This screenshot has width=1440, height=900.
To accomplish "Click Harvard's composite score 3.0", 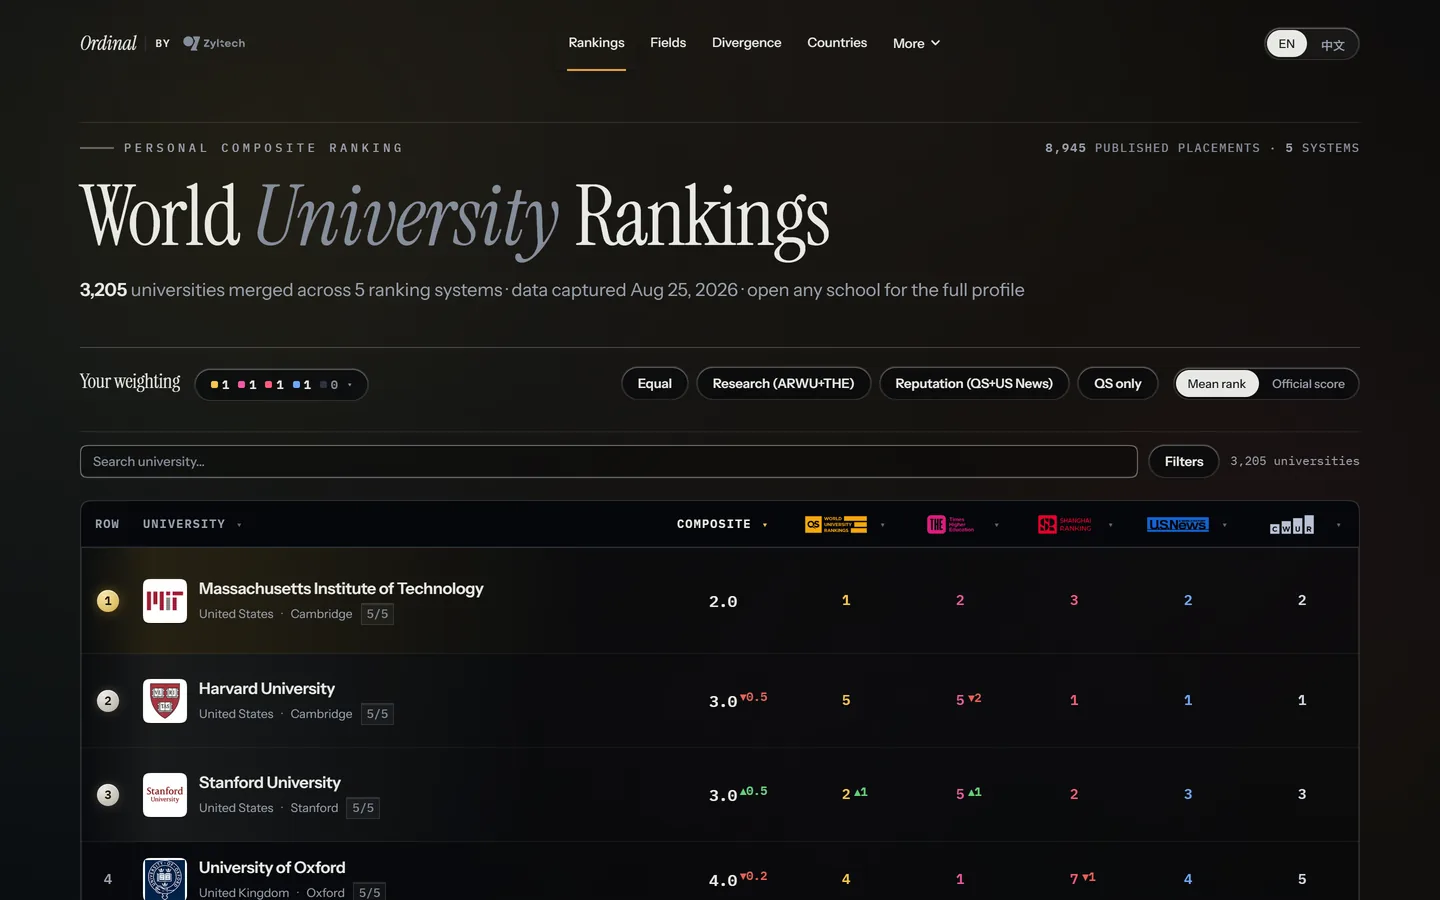I will tap(723, 702).
